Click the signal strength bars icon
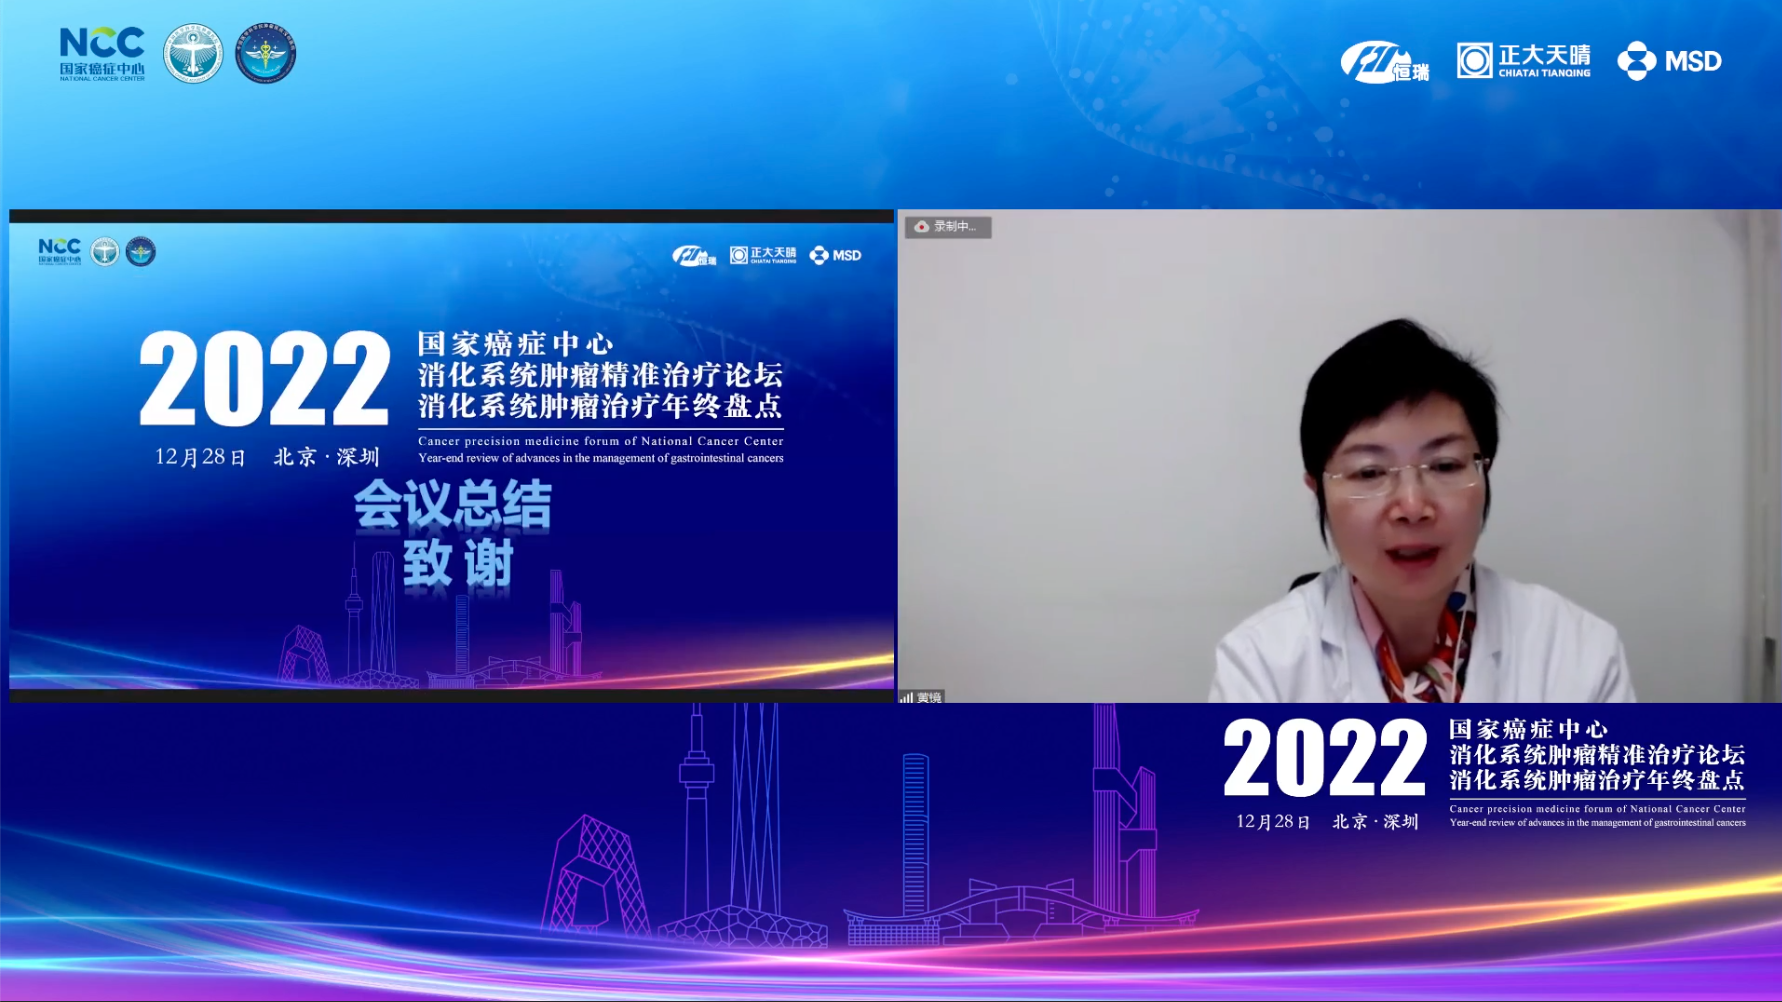The height and width of the screenshot is (1002, 1782). pyautogui.click(x=907, y=697)
